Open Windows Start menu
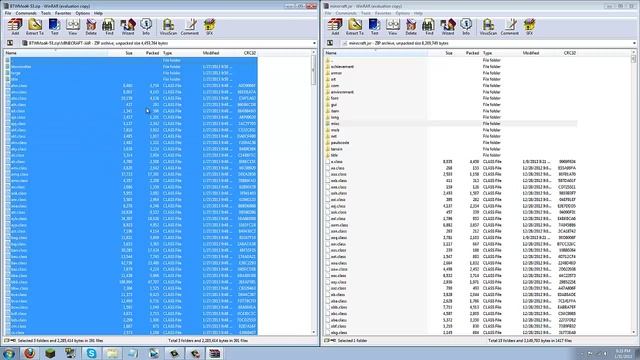This screenshot has width=640, height=360. (9, 353)
